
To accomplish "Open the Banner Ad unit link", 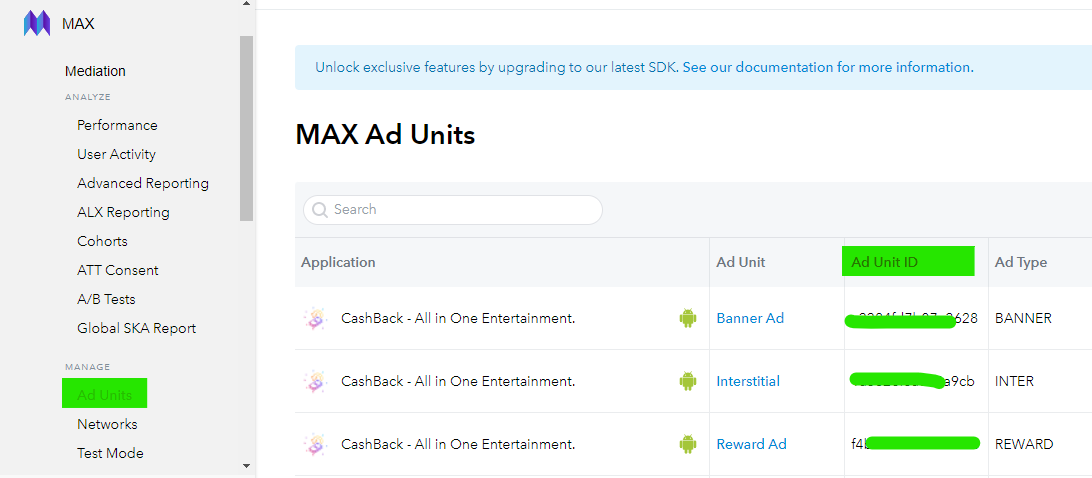I will 750,318.
